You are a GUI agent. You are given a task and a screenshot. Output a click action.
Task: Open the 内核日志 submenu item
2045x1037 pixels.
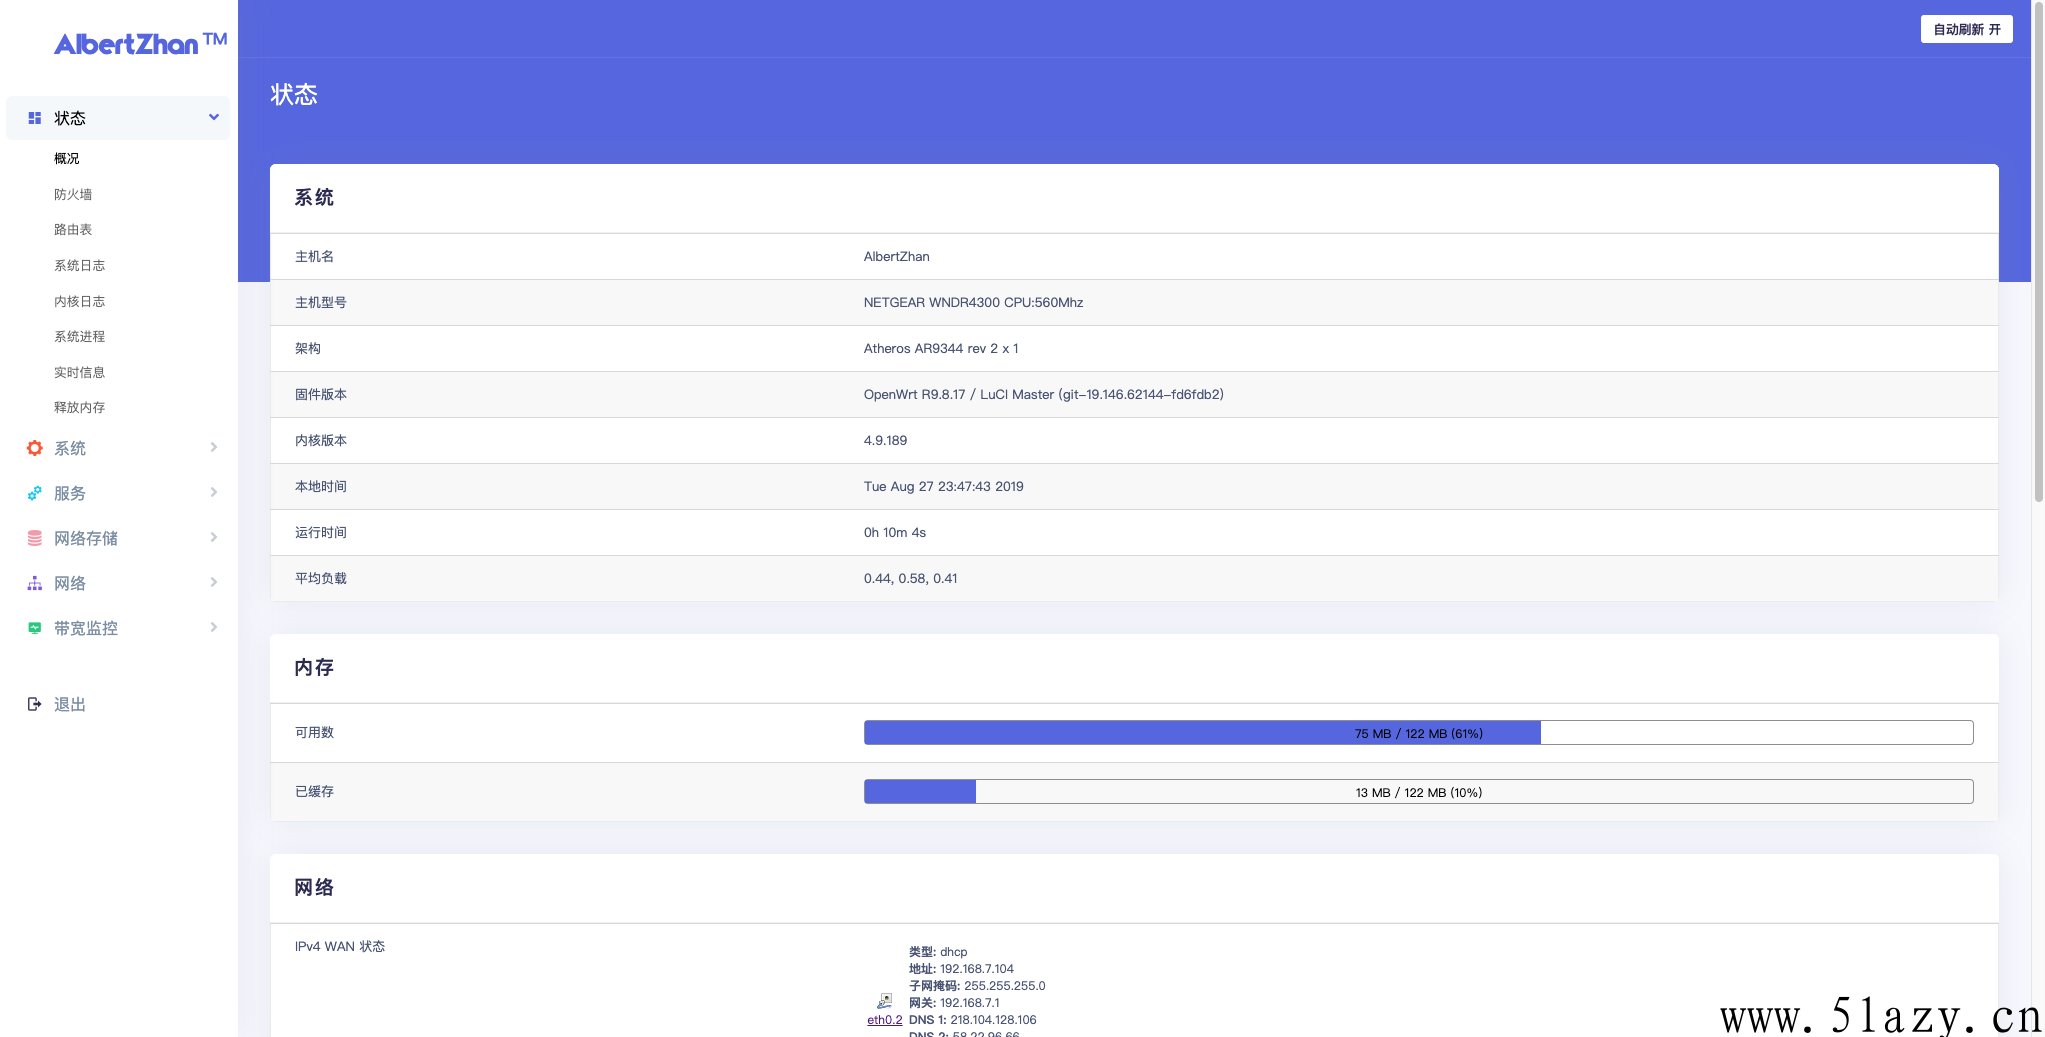tap(79, 301)
